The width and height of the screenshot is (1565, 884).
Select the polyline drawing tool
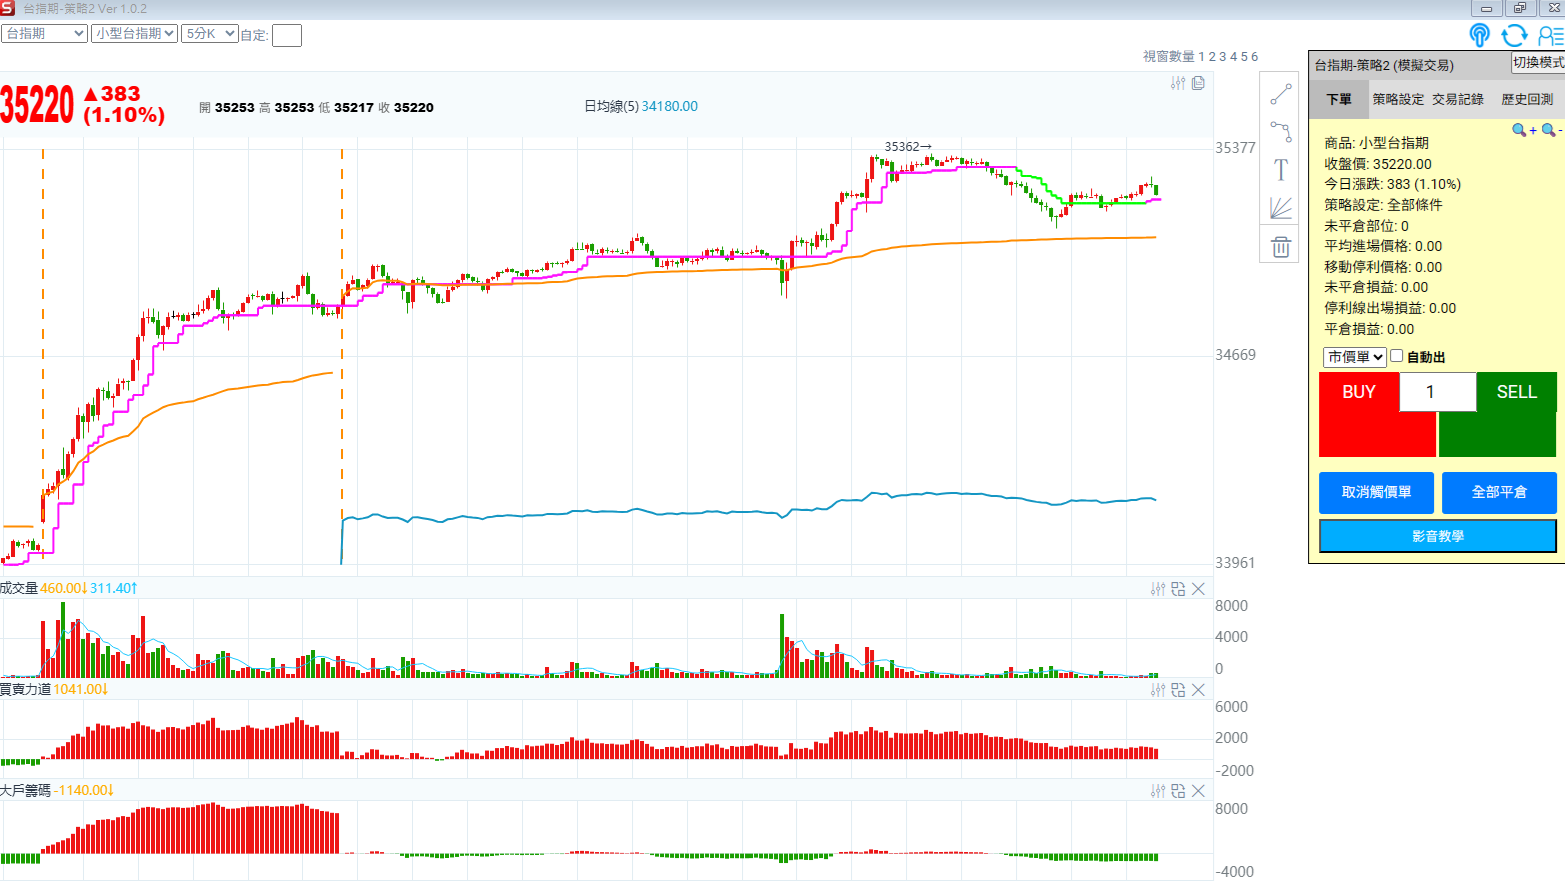pyautogui.click(x=1280, y=131)
